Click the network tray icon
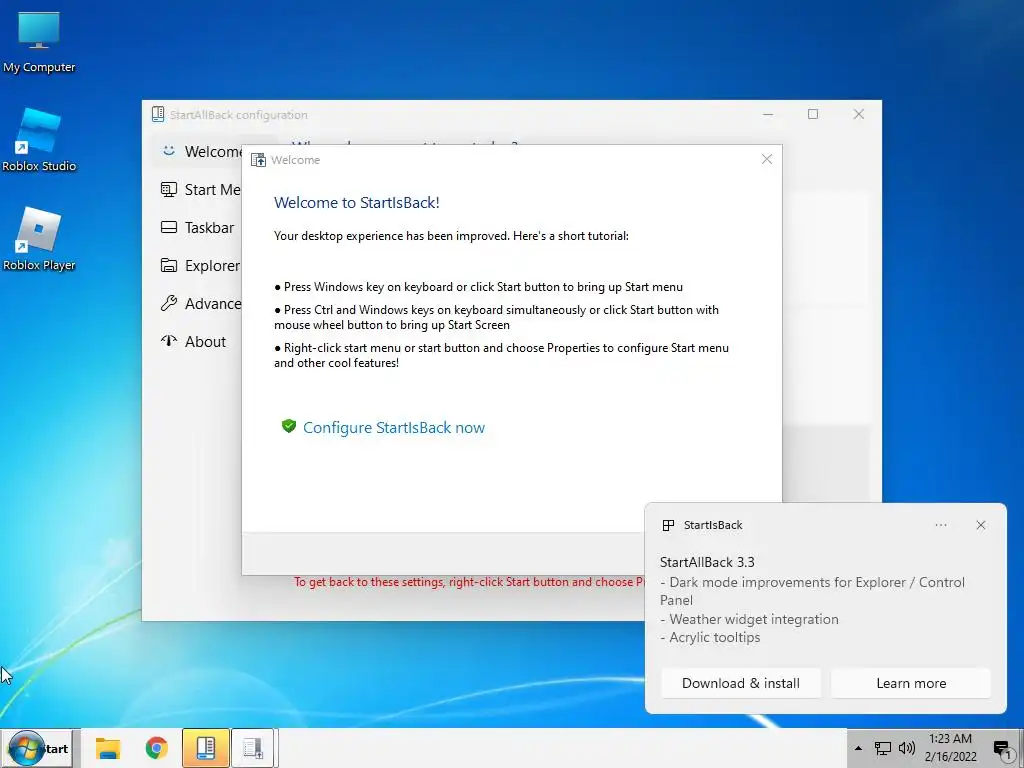Image resolution: width=1024 pixels, height=768 pixels. [x=882, y=748]
